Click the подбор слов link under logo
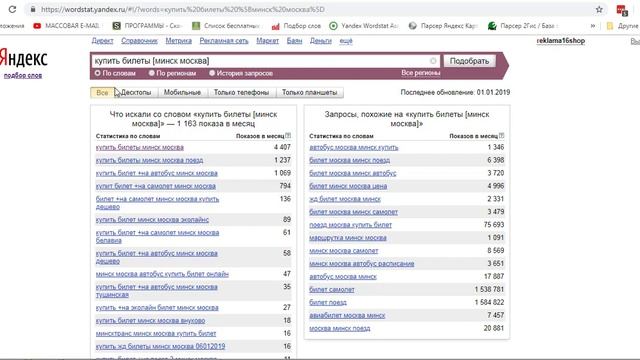Image resolution: width=640 pixels, height=360 pixels. [23, 76]
